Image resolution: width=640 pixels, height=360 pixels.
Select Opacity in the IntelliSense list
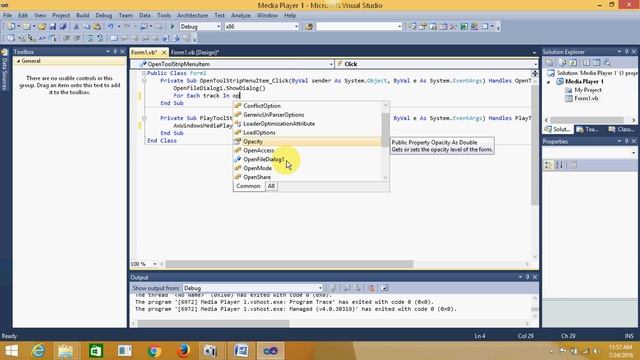(253, 142)
